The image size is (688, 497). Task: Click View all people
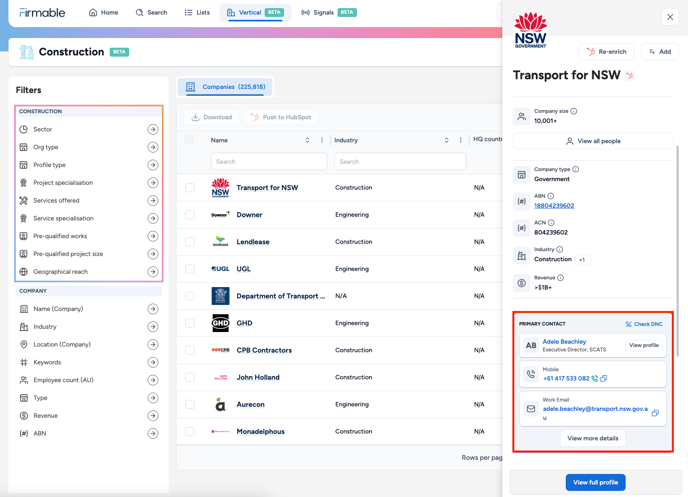(x=593, y=141)
